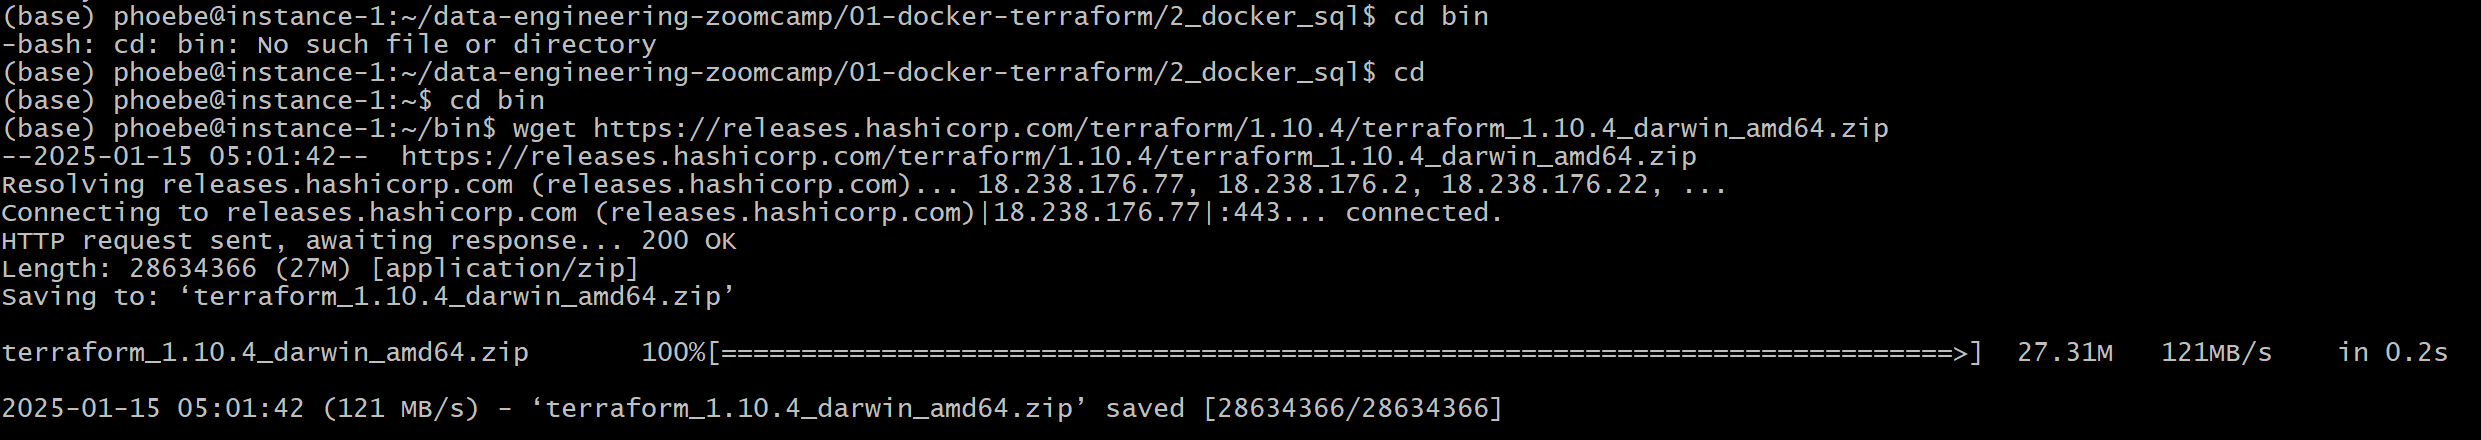Image resolution: width=2481 pixels, height=440 pixels.
Task: Click the '27.31M' downloaded size value
Action: click(2065, 353)
